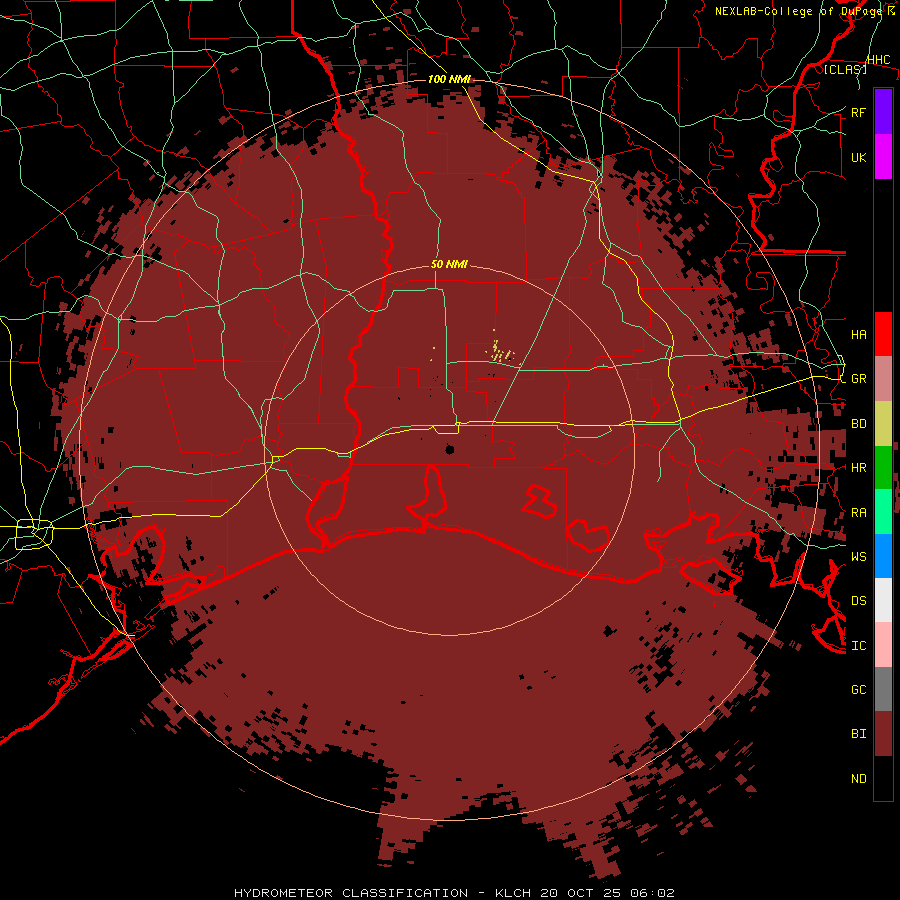Click the GR pink-brown legend swatch

[883, 379]
